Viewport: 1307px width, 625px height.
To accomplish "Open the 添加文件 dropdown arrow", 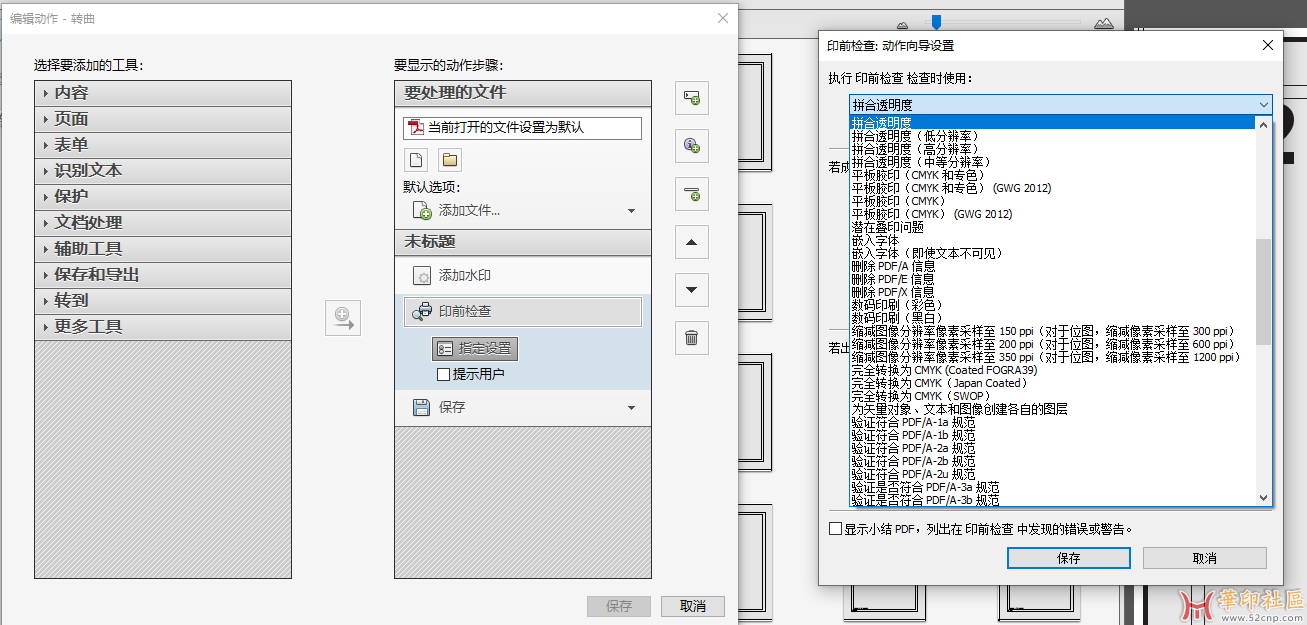I will pos(631,211).
